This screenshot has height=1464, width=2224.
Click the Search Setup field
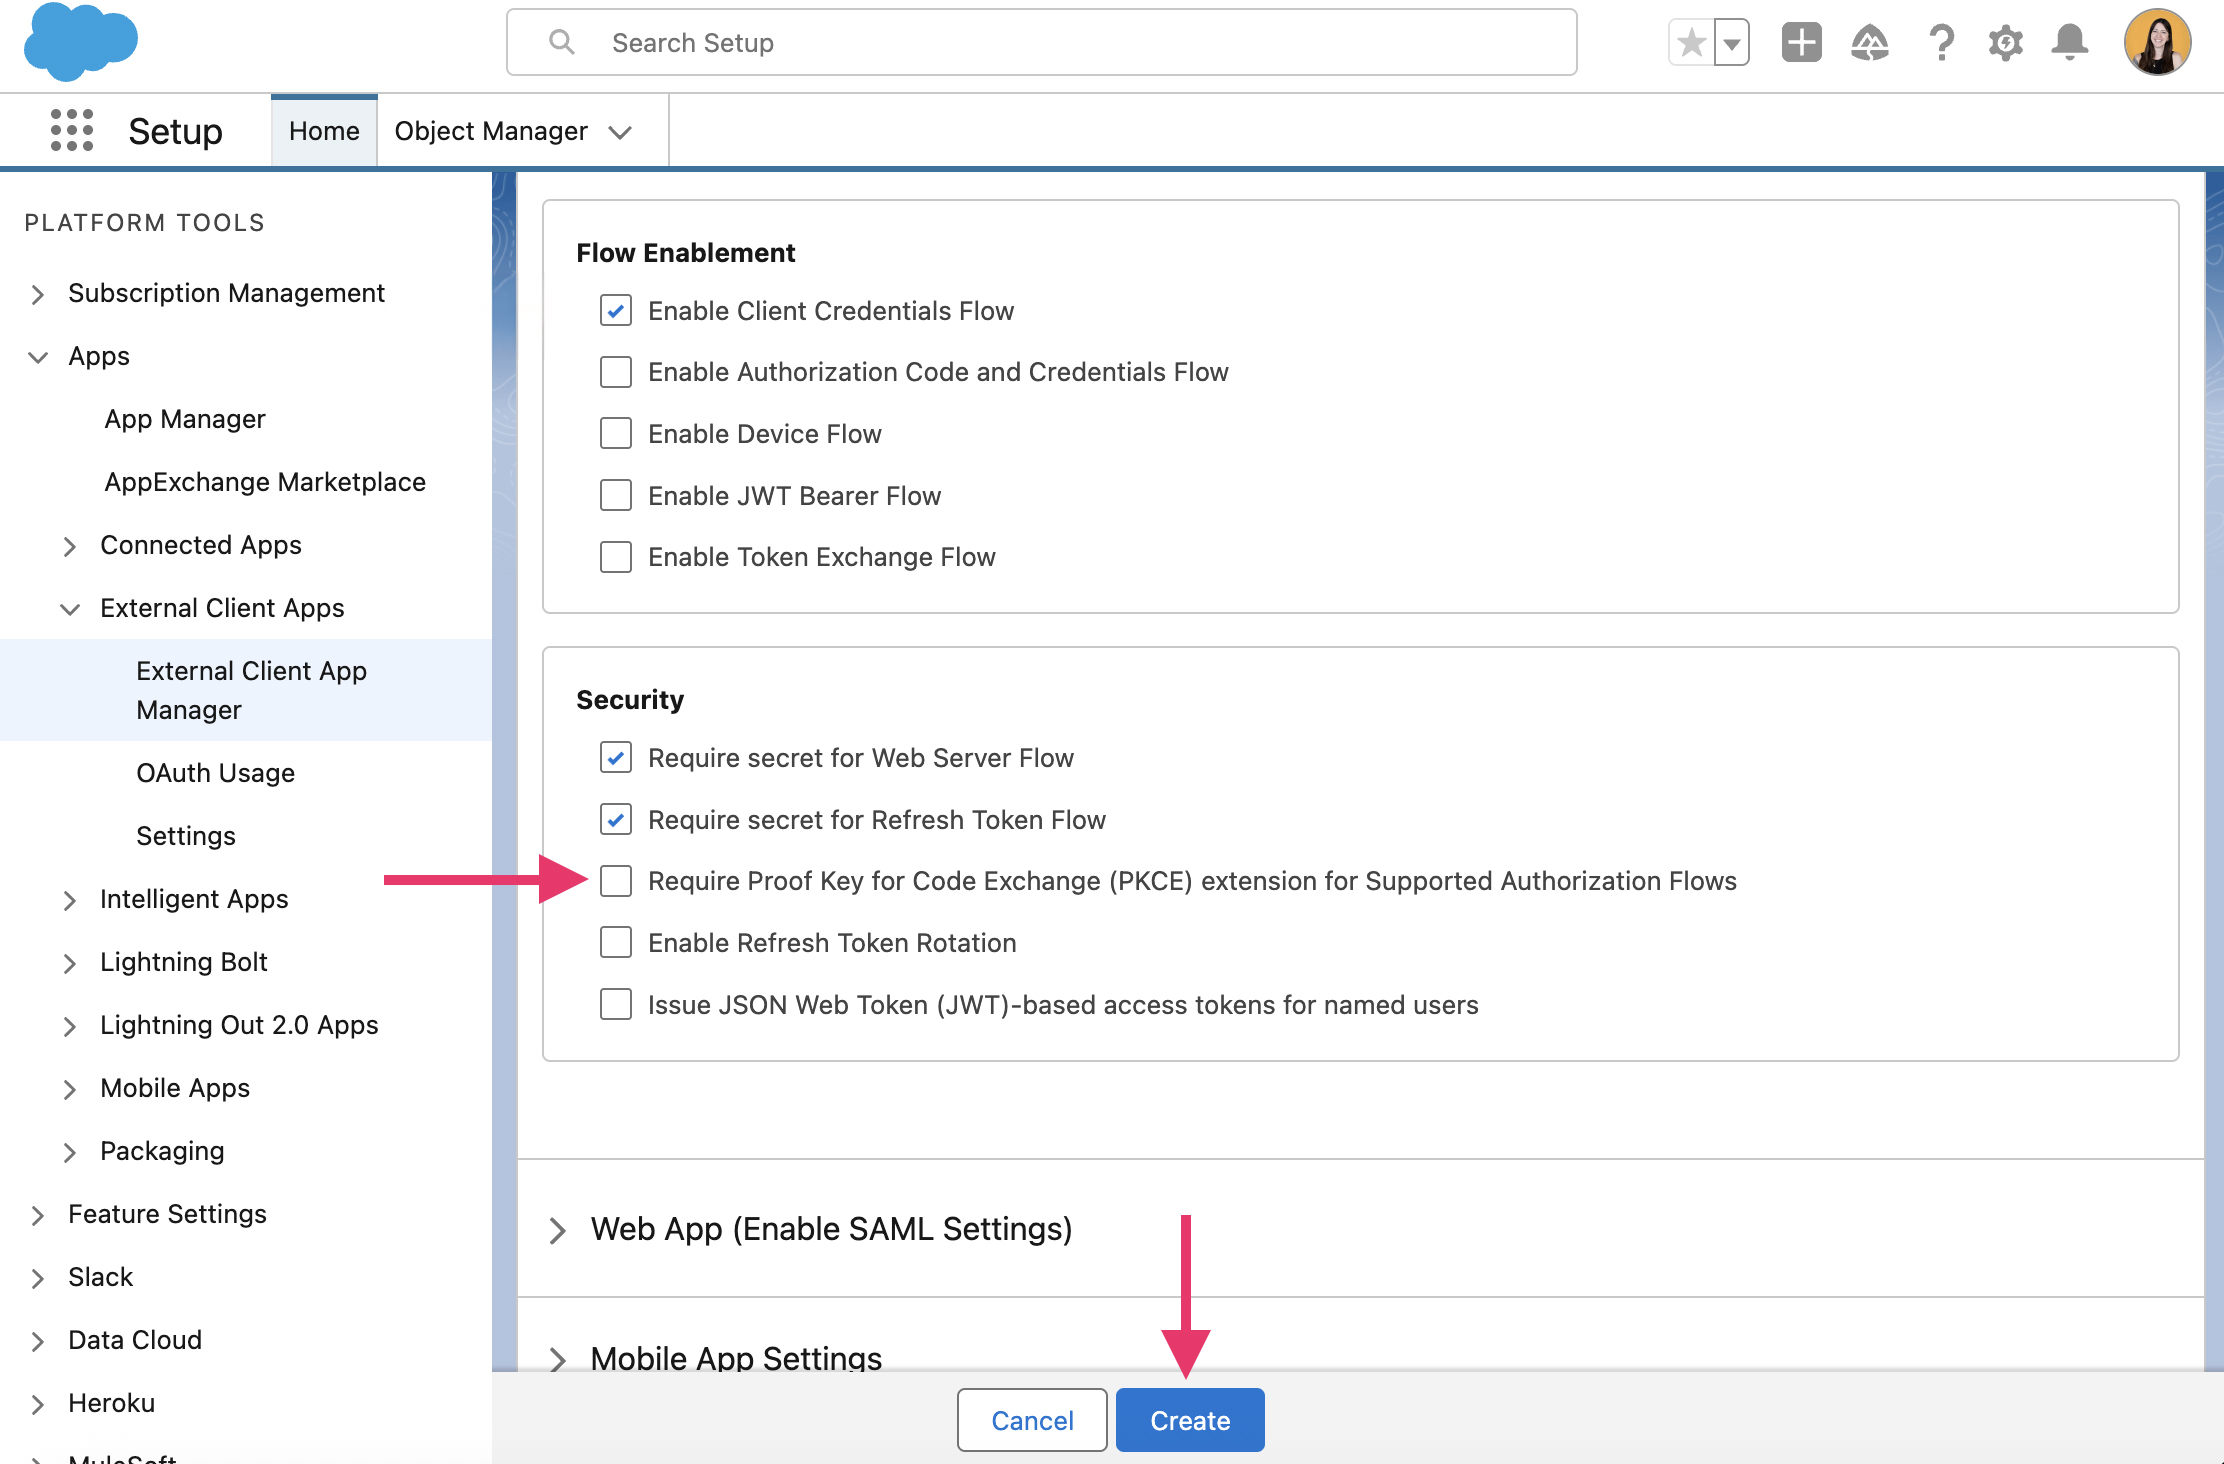tap(1040, 42)
